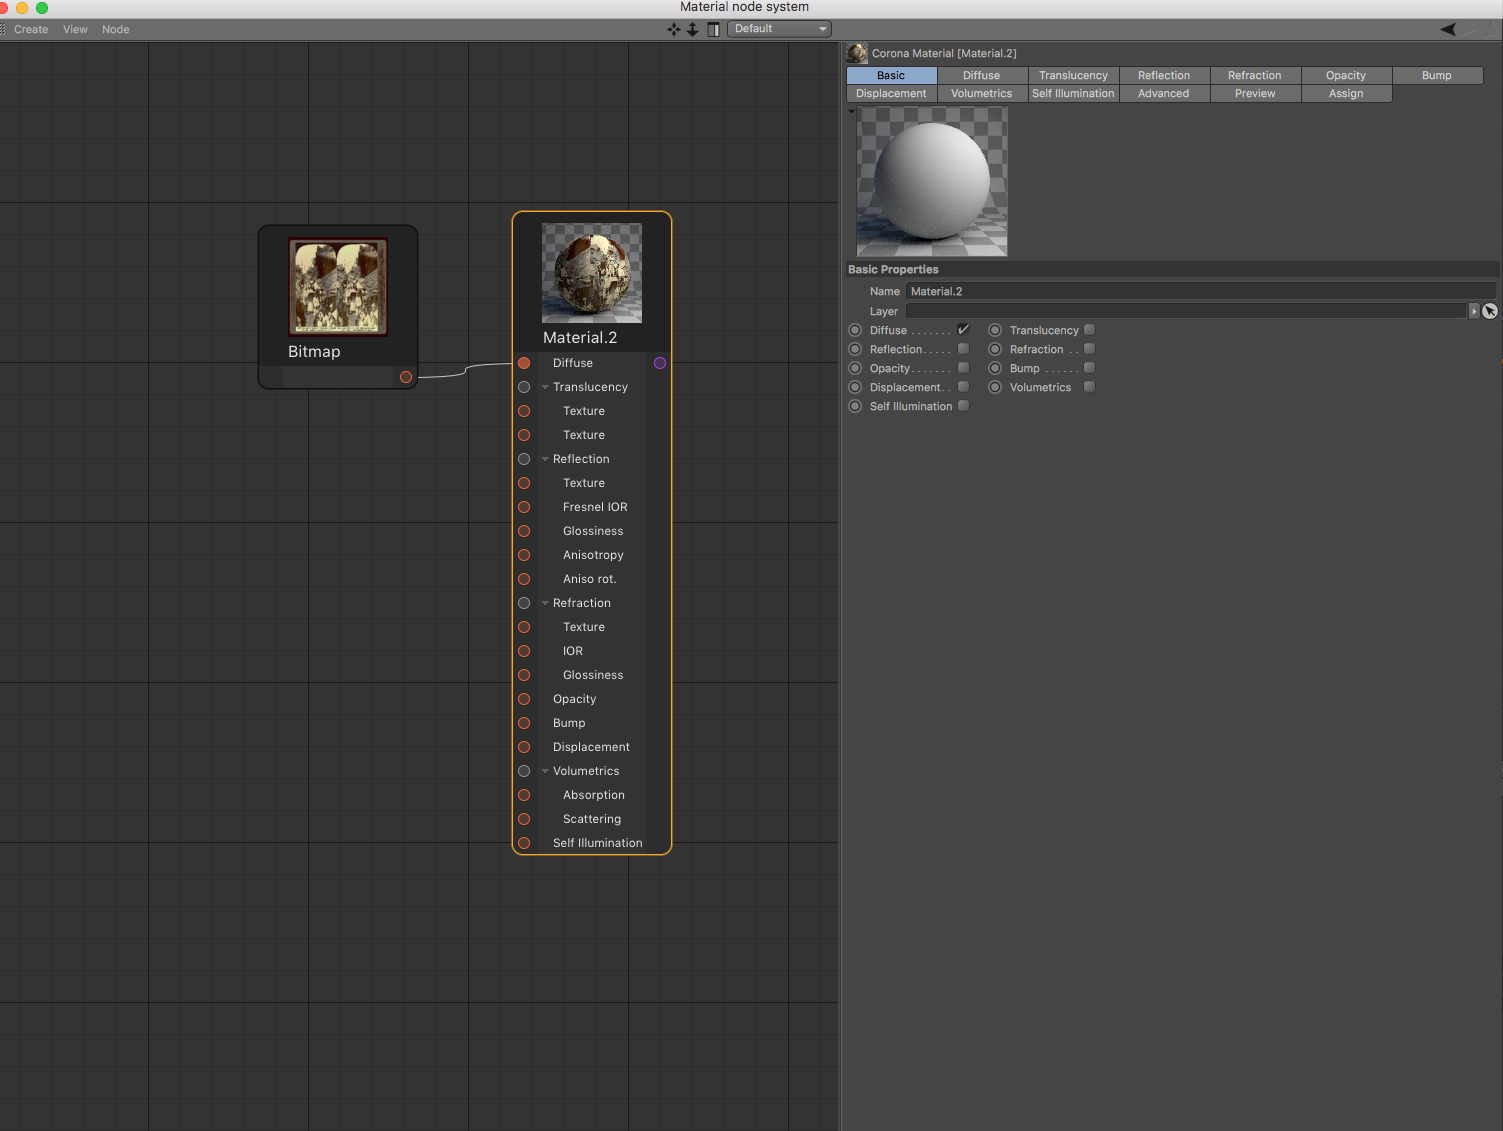Click the layout panel icon beside Default
The width and height of the screenshot is (1503, 1131).
click(x=713, y=29)
